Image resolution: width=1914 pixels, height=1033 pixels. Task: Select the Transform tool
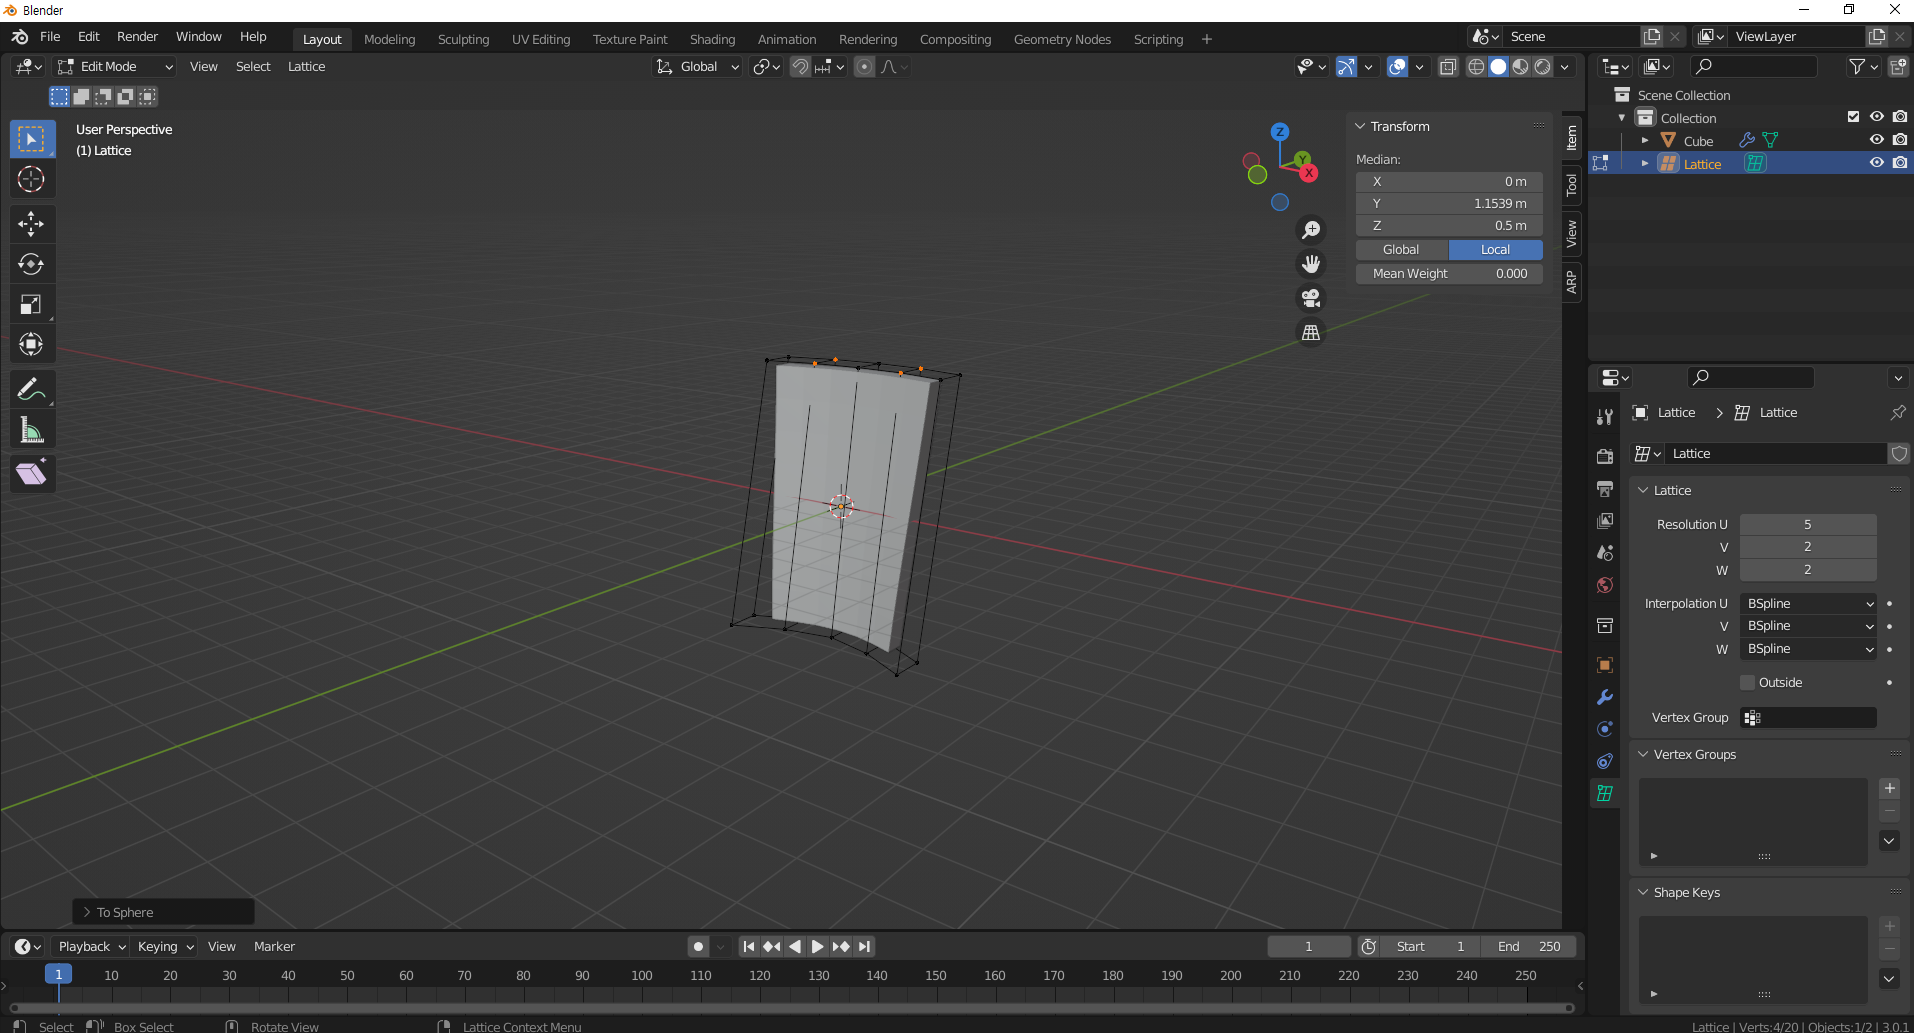coord(32,344)
